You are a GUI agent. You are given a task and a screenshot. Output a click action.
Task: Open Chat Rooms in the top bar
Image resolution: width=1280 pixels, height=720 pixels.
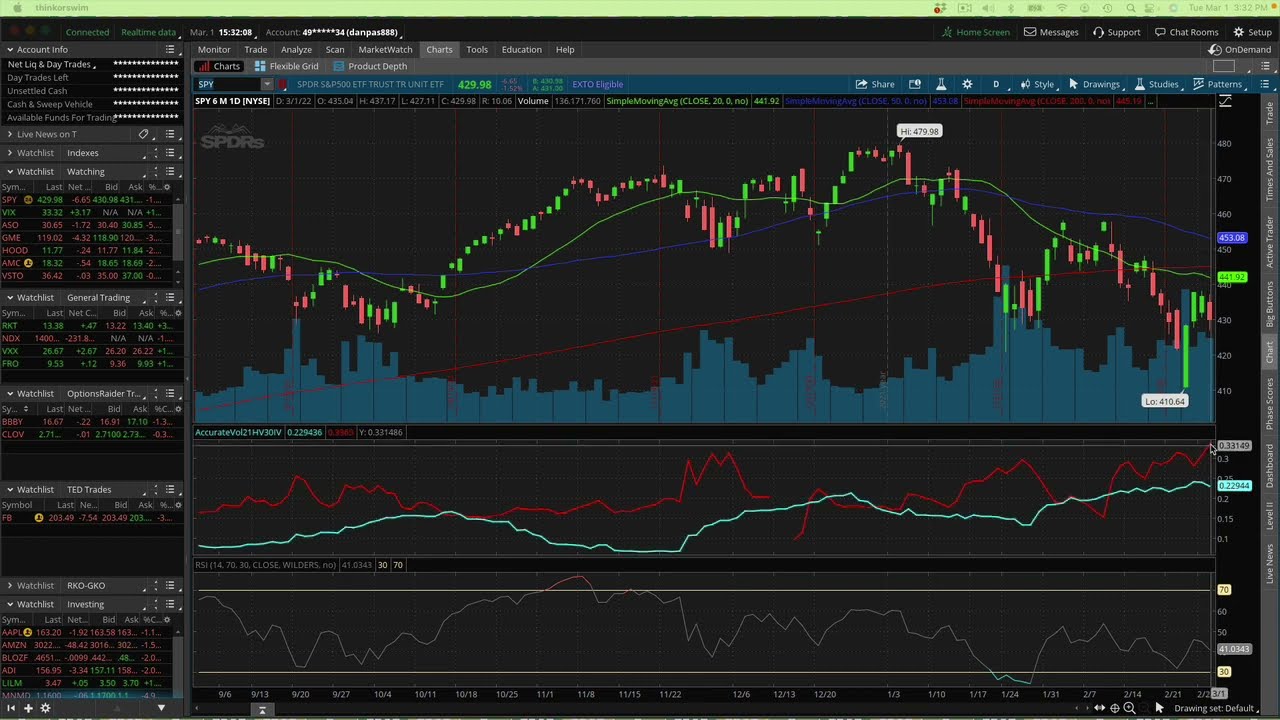[1187, 32]
